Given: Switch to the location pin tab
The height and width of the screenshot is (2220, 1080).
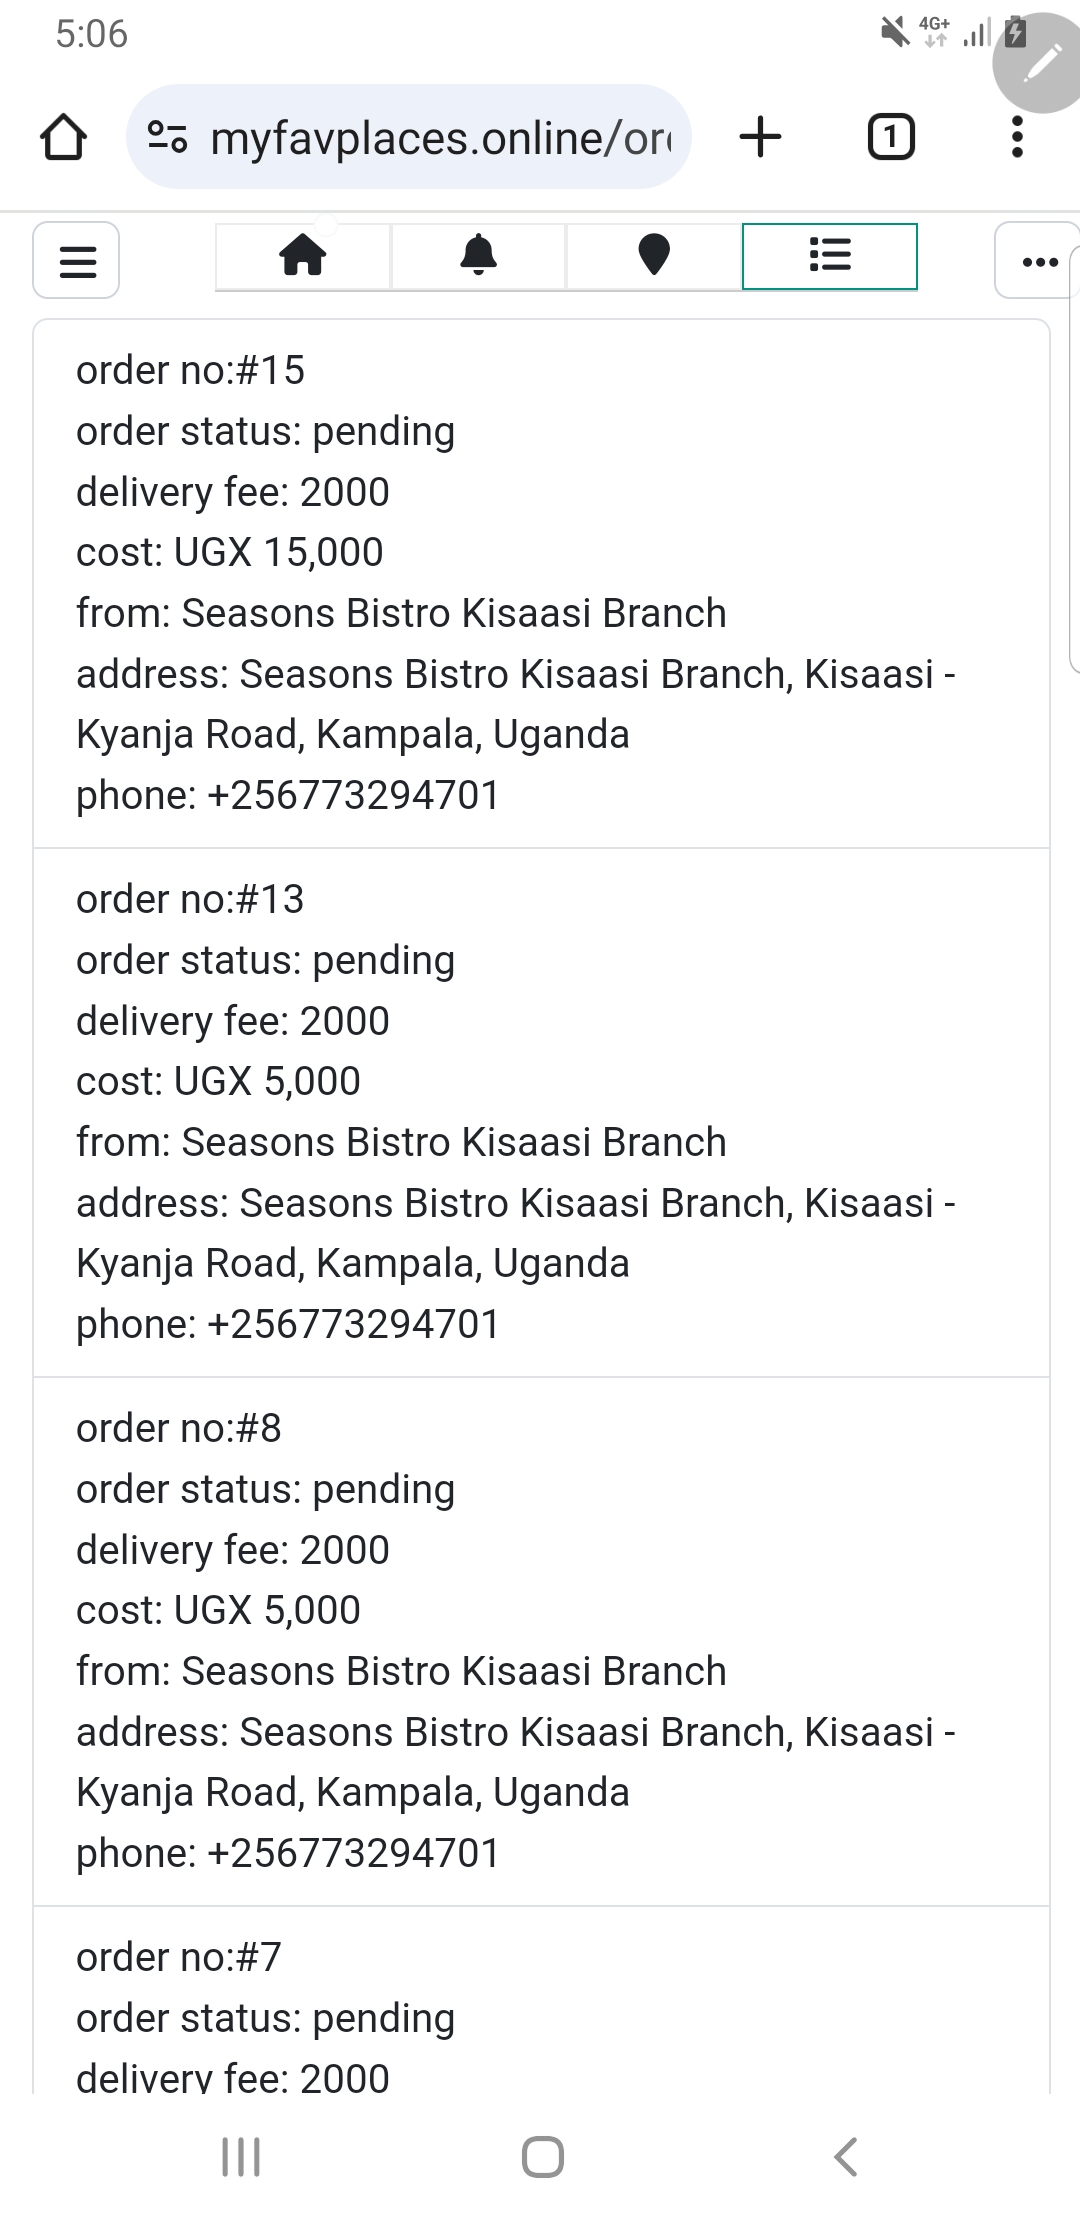Looking at the screenshot, I should [653, 256].
